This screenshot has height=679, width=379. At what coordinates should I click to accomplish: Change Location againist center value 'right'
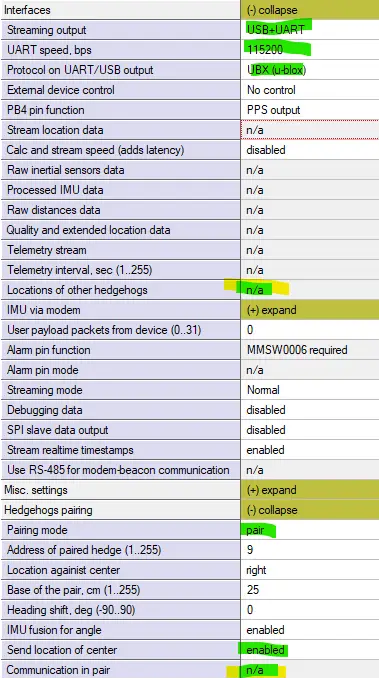310,570
